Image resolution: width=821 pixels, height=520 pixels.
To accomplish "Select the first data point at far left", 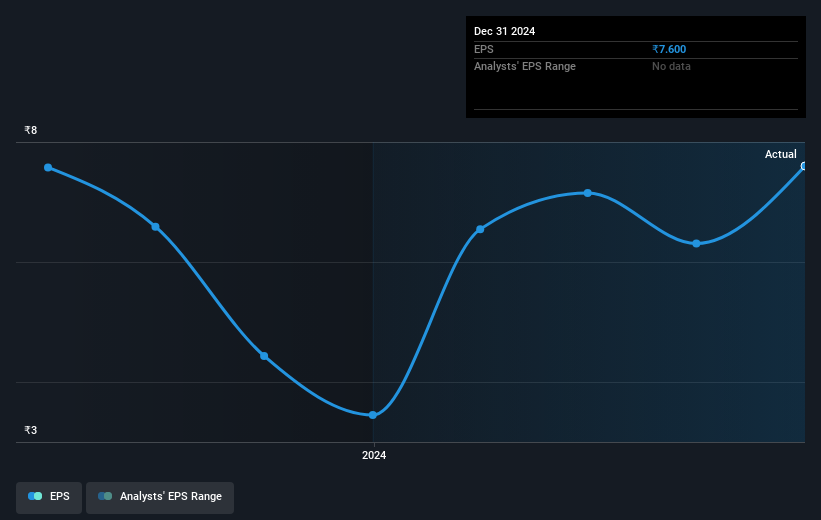I will (x=48, y=168).
